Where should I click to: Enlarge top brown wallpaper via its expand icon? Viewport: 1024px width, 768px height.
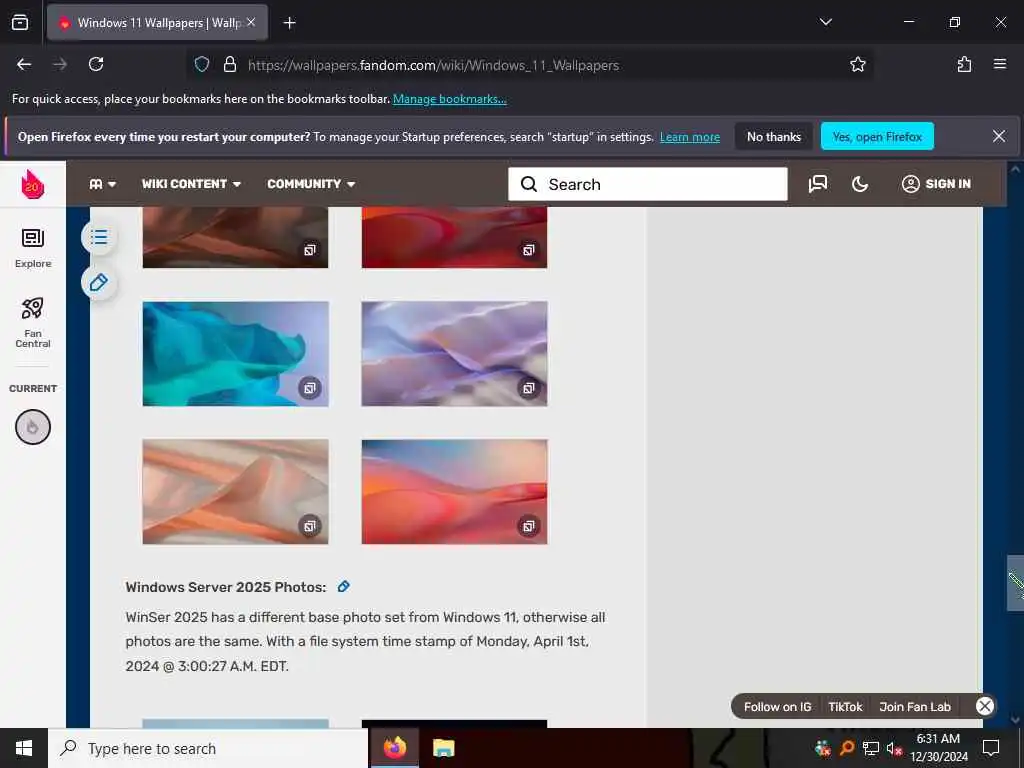click(x=310, y=249)
